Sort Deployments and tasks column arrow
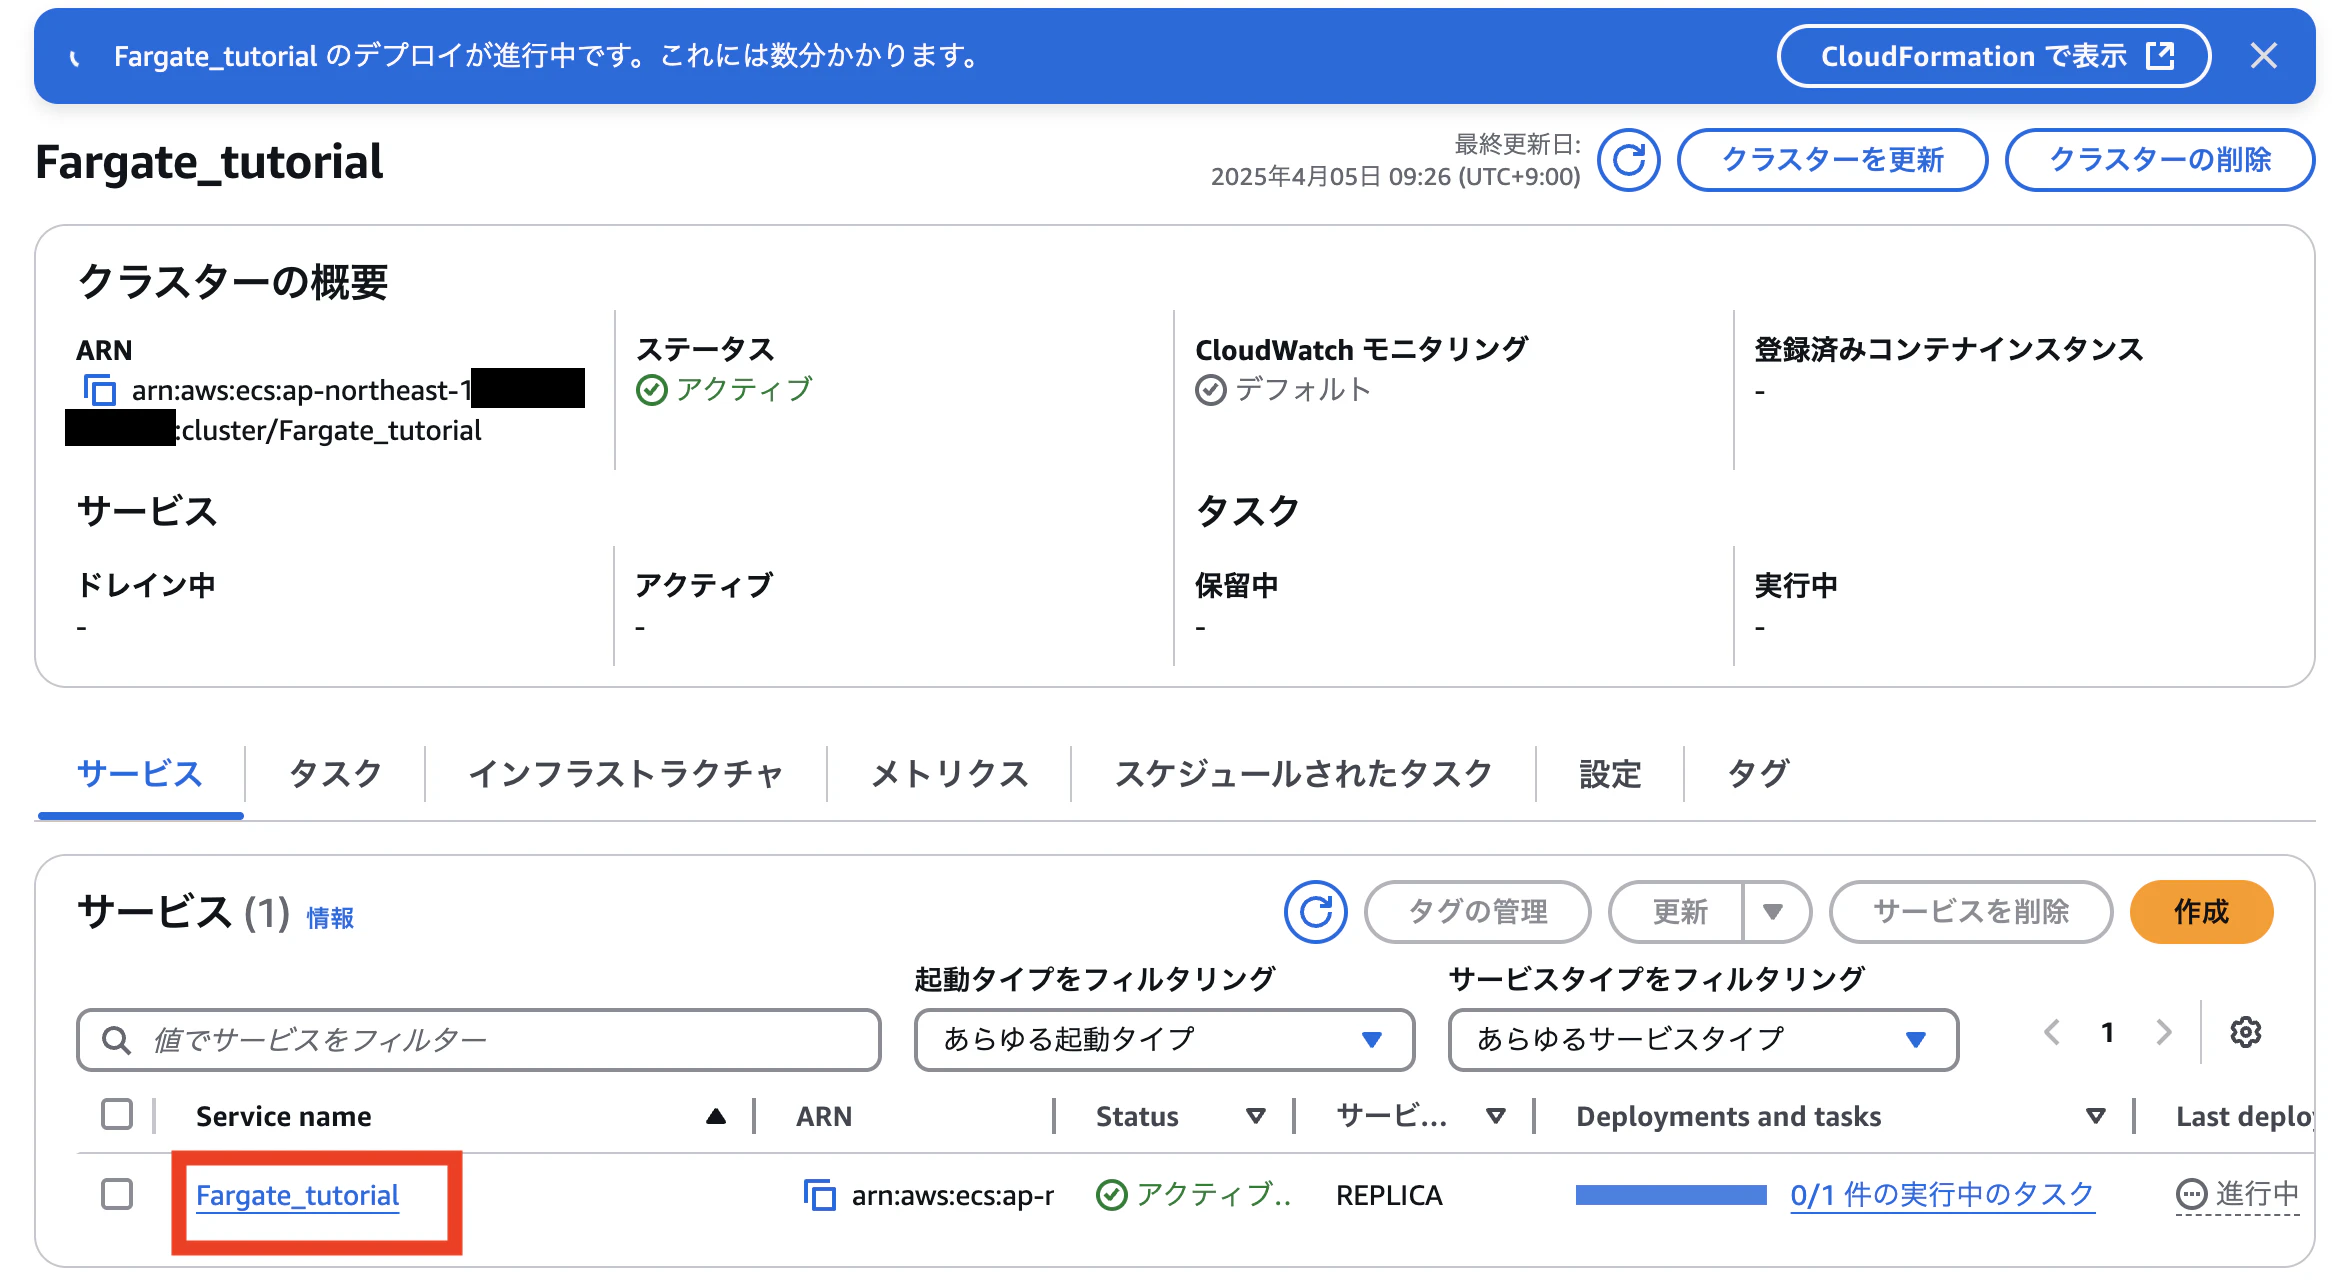The image size is (2342, 1282). point(2096,1116)
